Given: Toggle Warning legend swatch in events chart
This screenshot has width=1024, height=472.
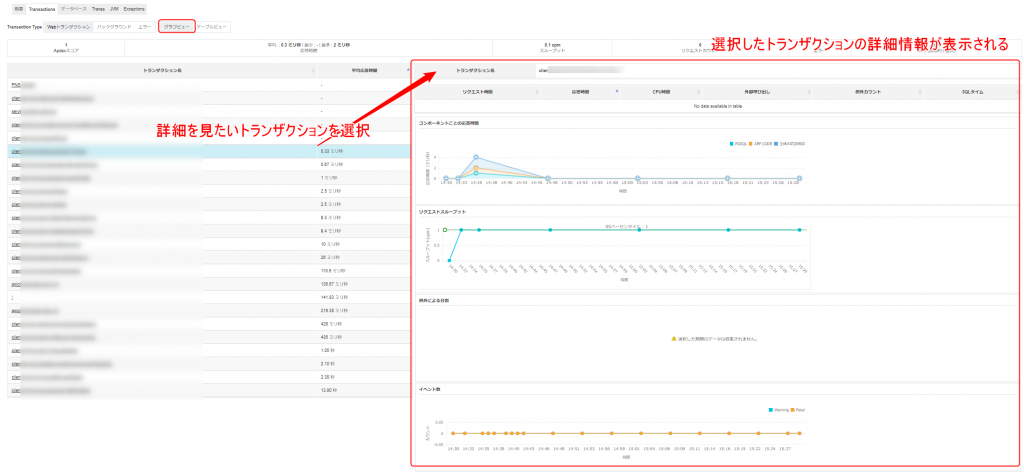Looking at the screenshot, I should point(771,410).
